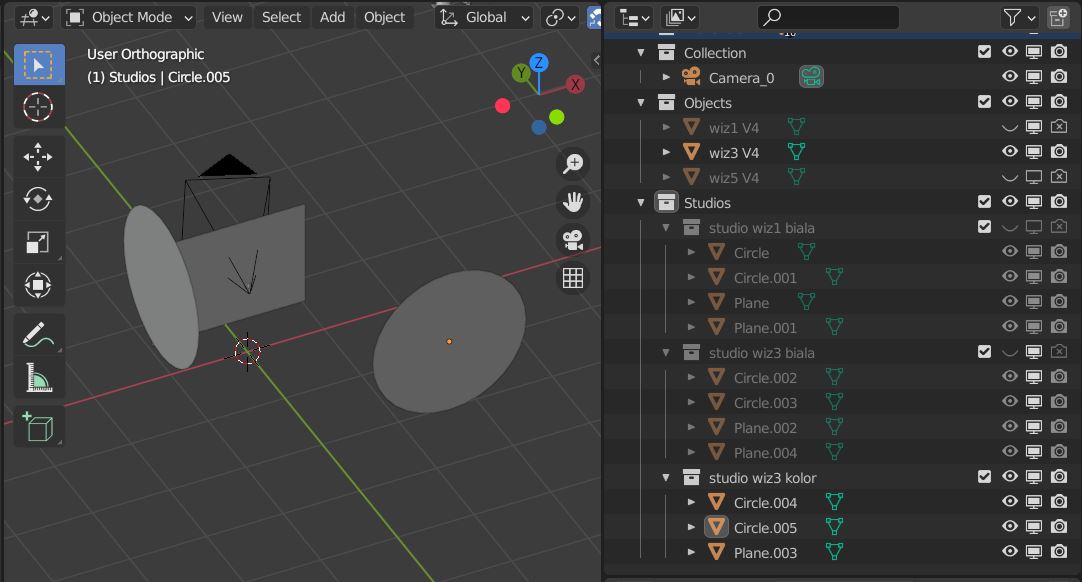Click the red X axis gizmo
1082x582 pixels.
[x=575, y=85]
